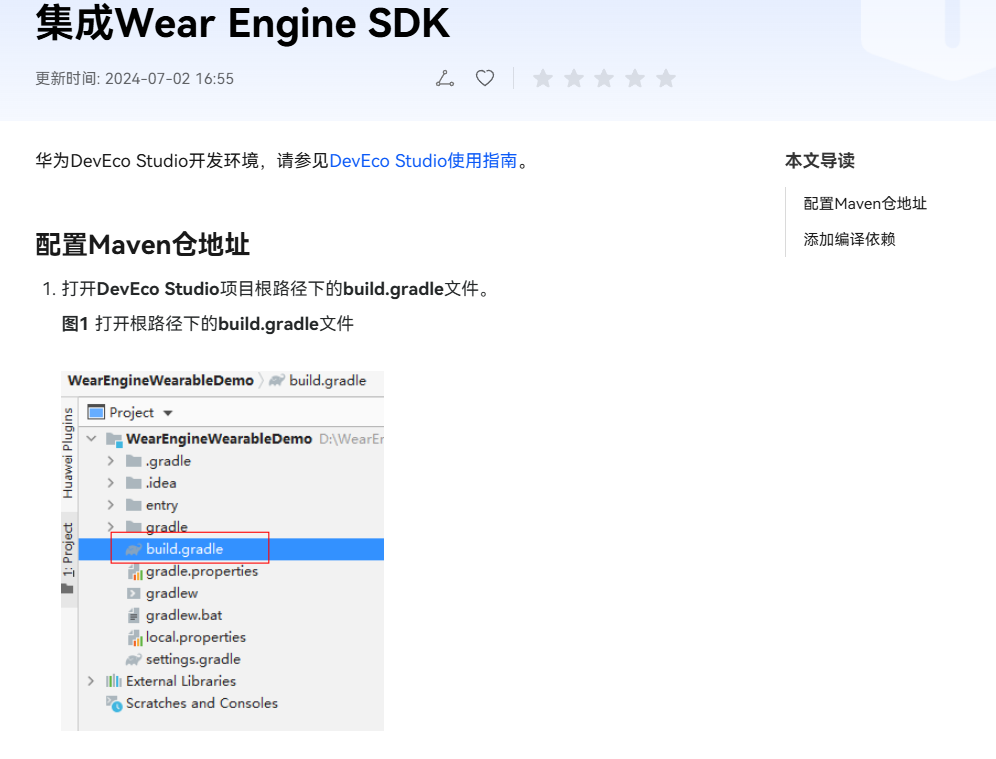Click the share icon beside update time
Screen dimensions: 996x759
point(445,78)
